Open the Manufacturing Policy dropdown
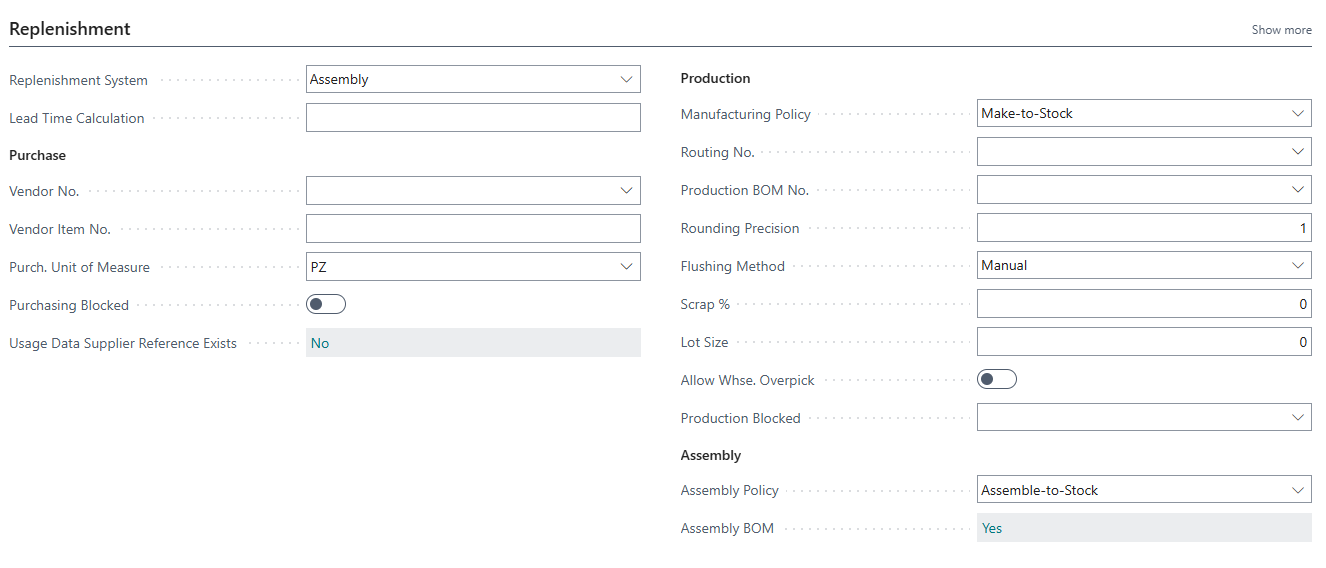The image size is (1326, 568). tap(1143, 114)
